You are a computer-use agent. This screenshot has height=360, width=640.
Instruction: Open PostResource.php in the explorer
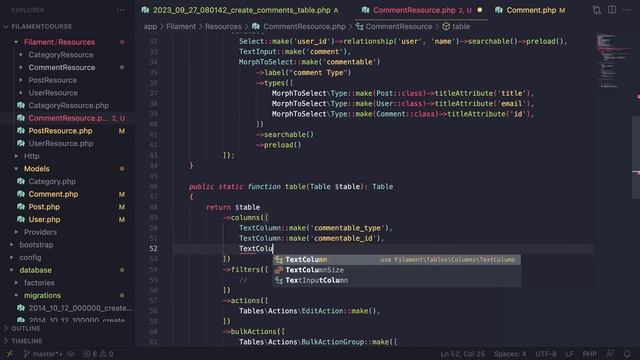pos(60,131)
